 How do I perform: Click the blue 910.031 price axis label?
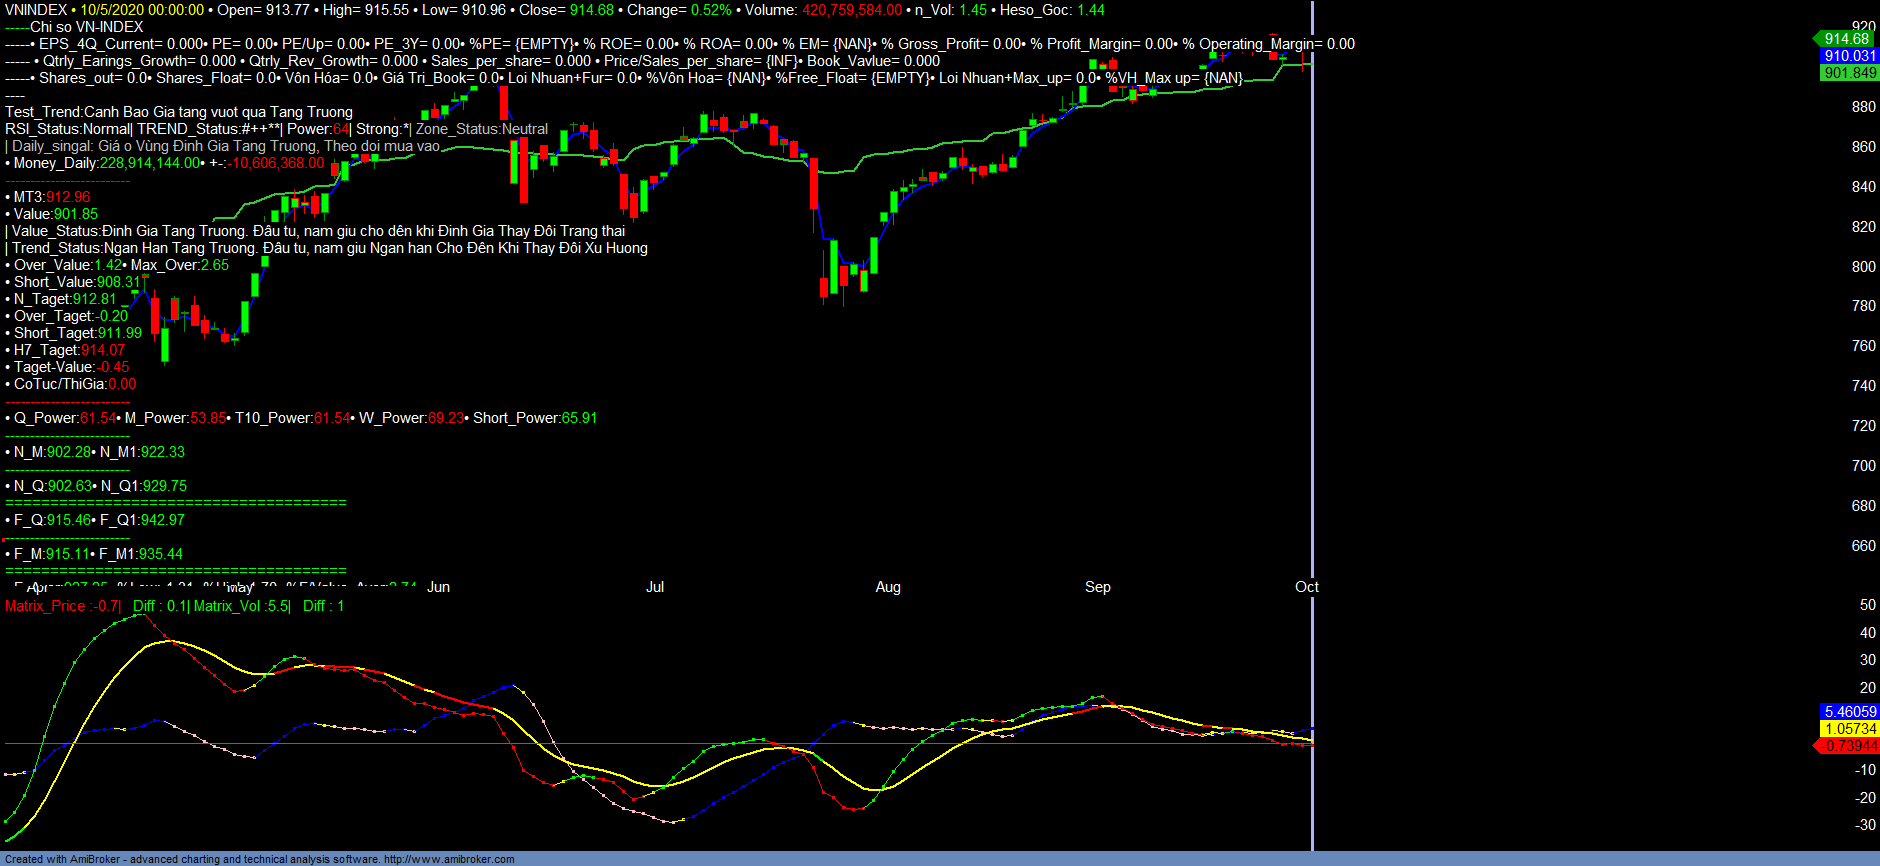(1849, 56)
